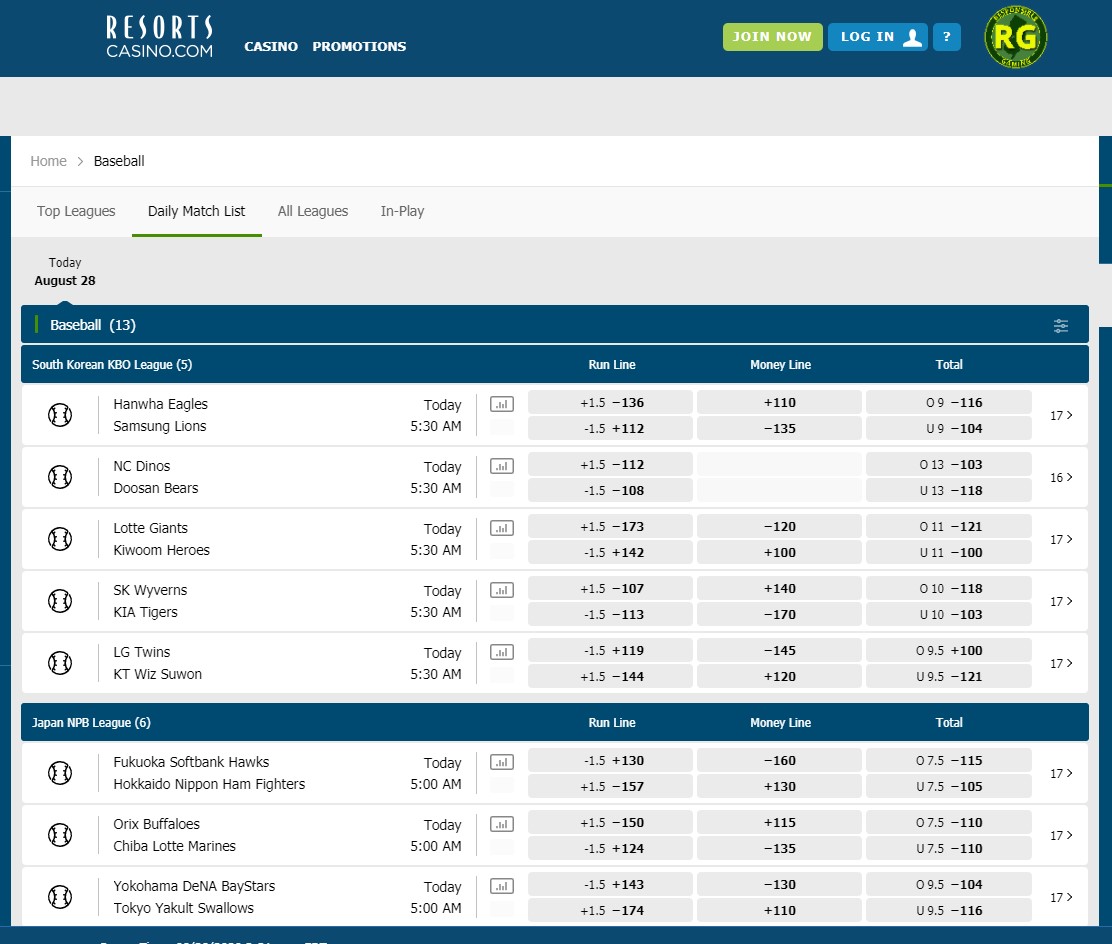
Task: Click baseball icon beside NC Dinos match
Action: point(60,477)
